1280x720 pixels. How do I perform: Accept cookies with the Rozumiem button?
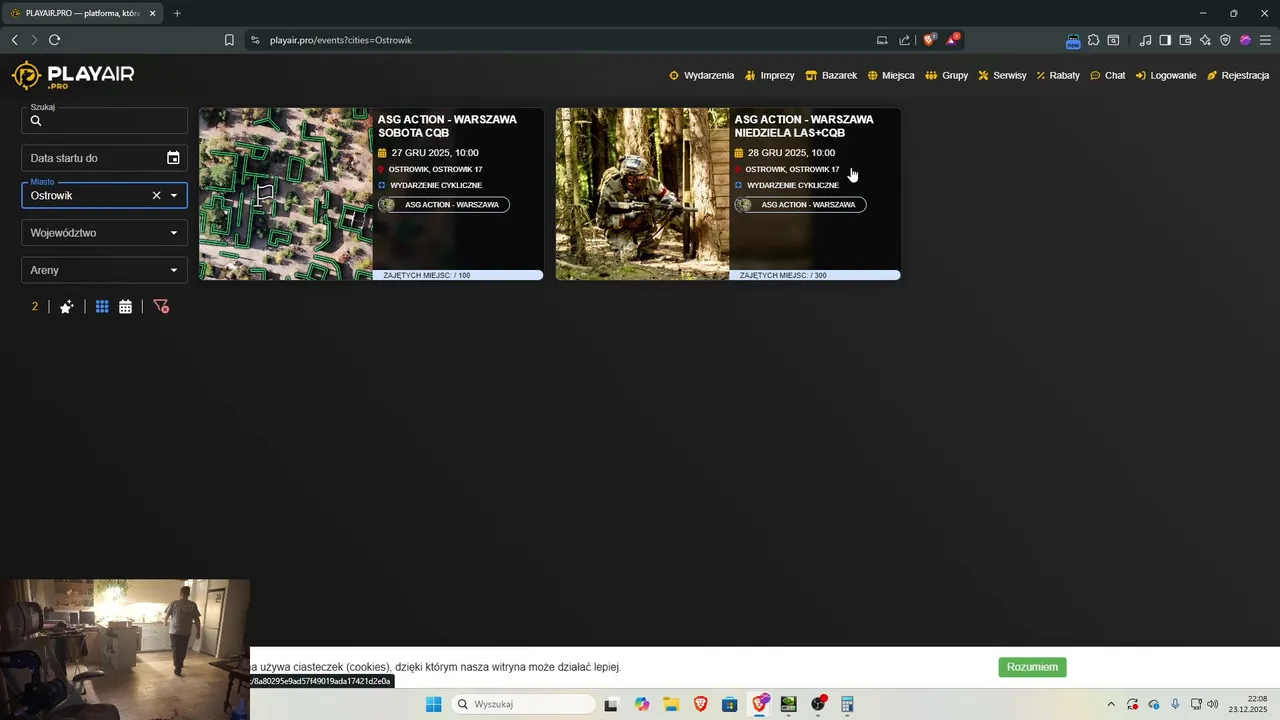pos(1032,667)
